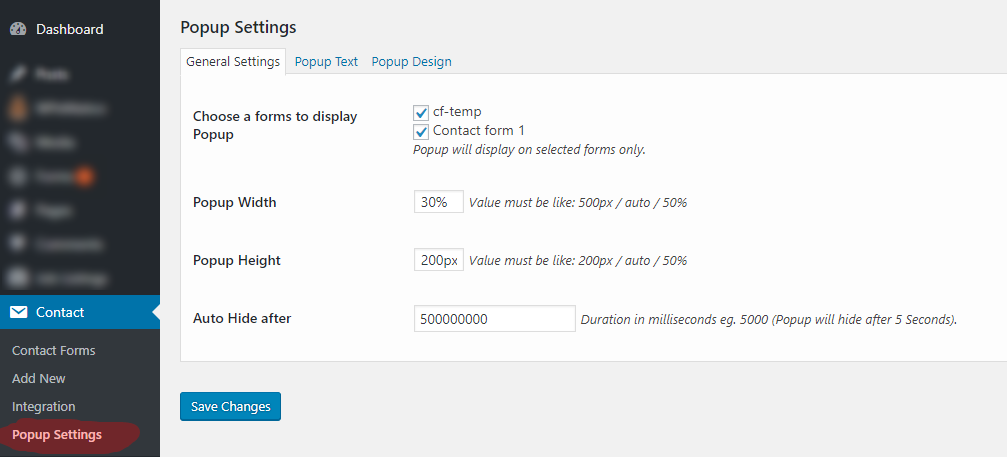The image size is (1007, 457).
Task: Switch to the Popup Text tab
Action: [x=326, y=61]
